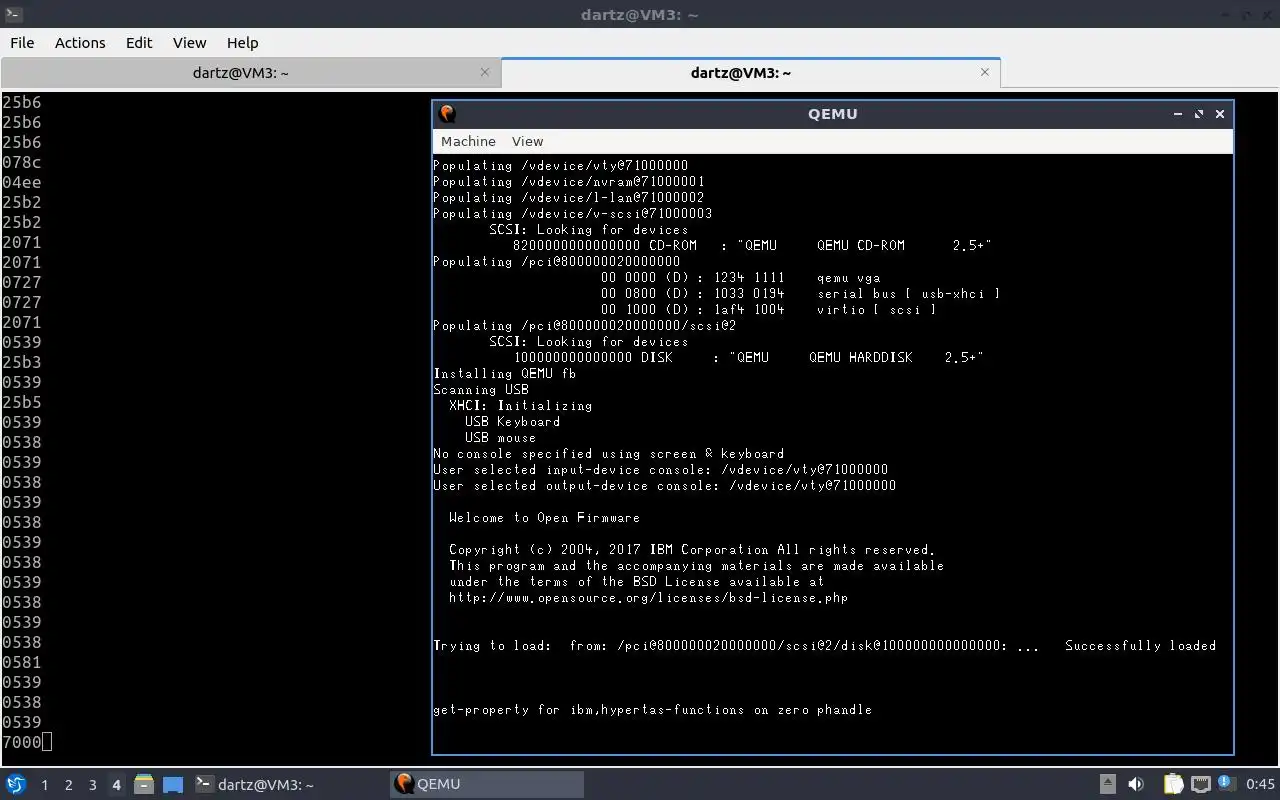1280x800 pixels.
Task: Minimize the QEMU window
Action: pos(1178,114)
